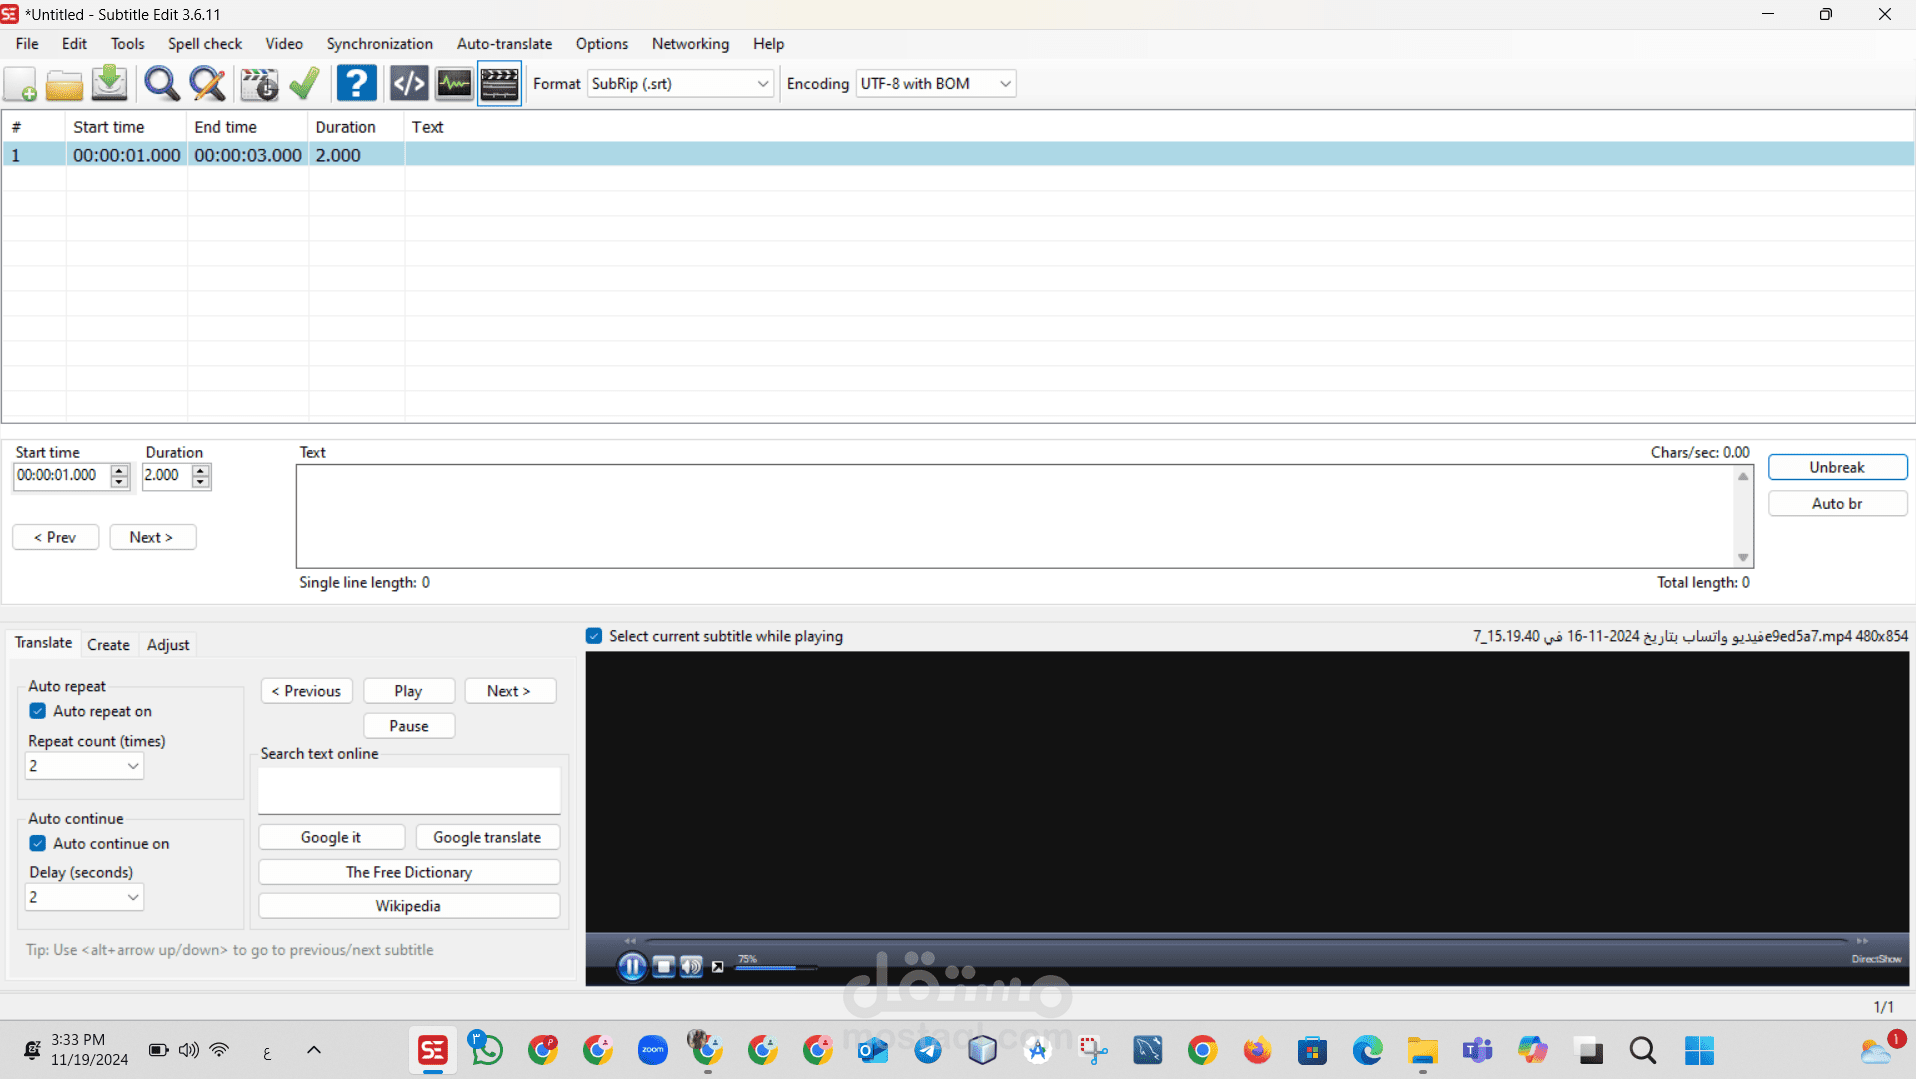Screen dimensions: 1916x1079
Task: Expand the Format SubRip dropdown
Action: (x=681, y=84)
